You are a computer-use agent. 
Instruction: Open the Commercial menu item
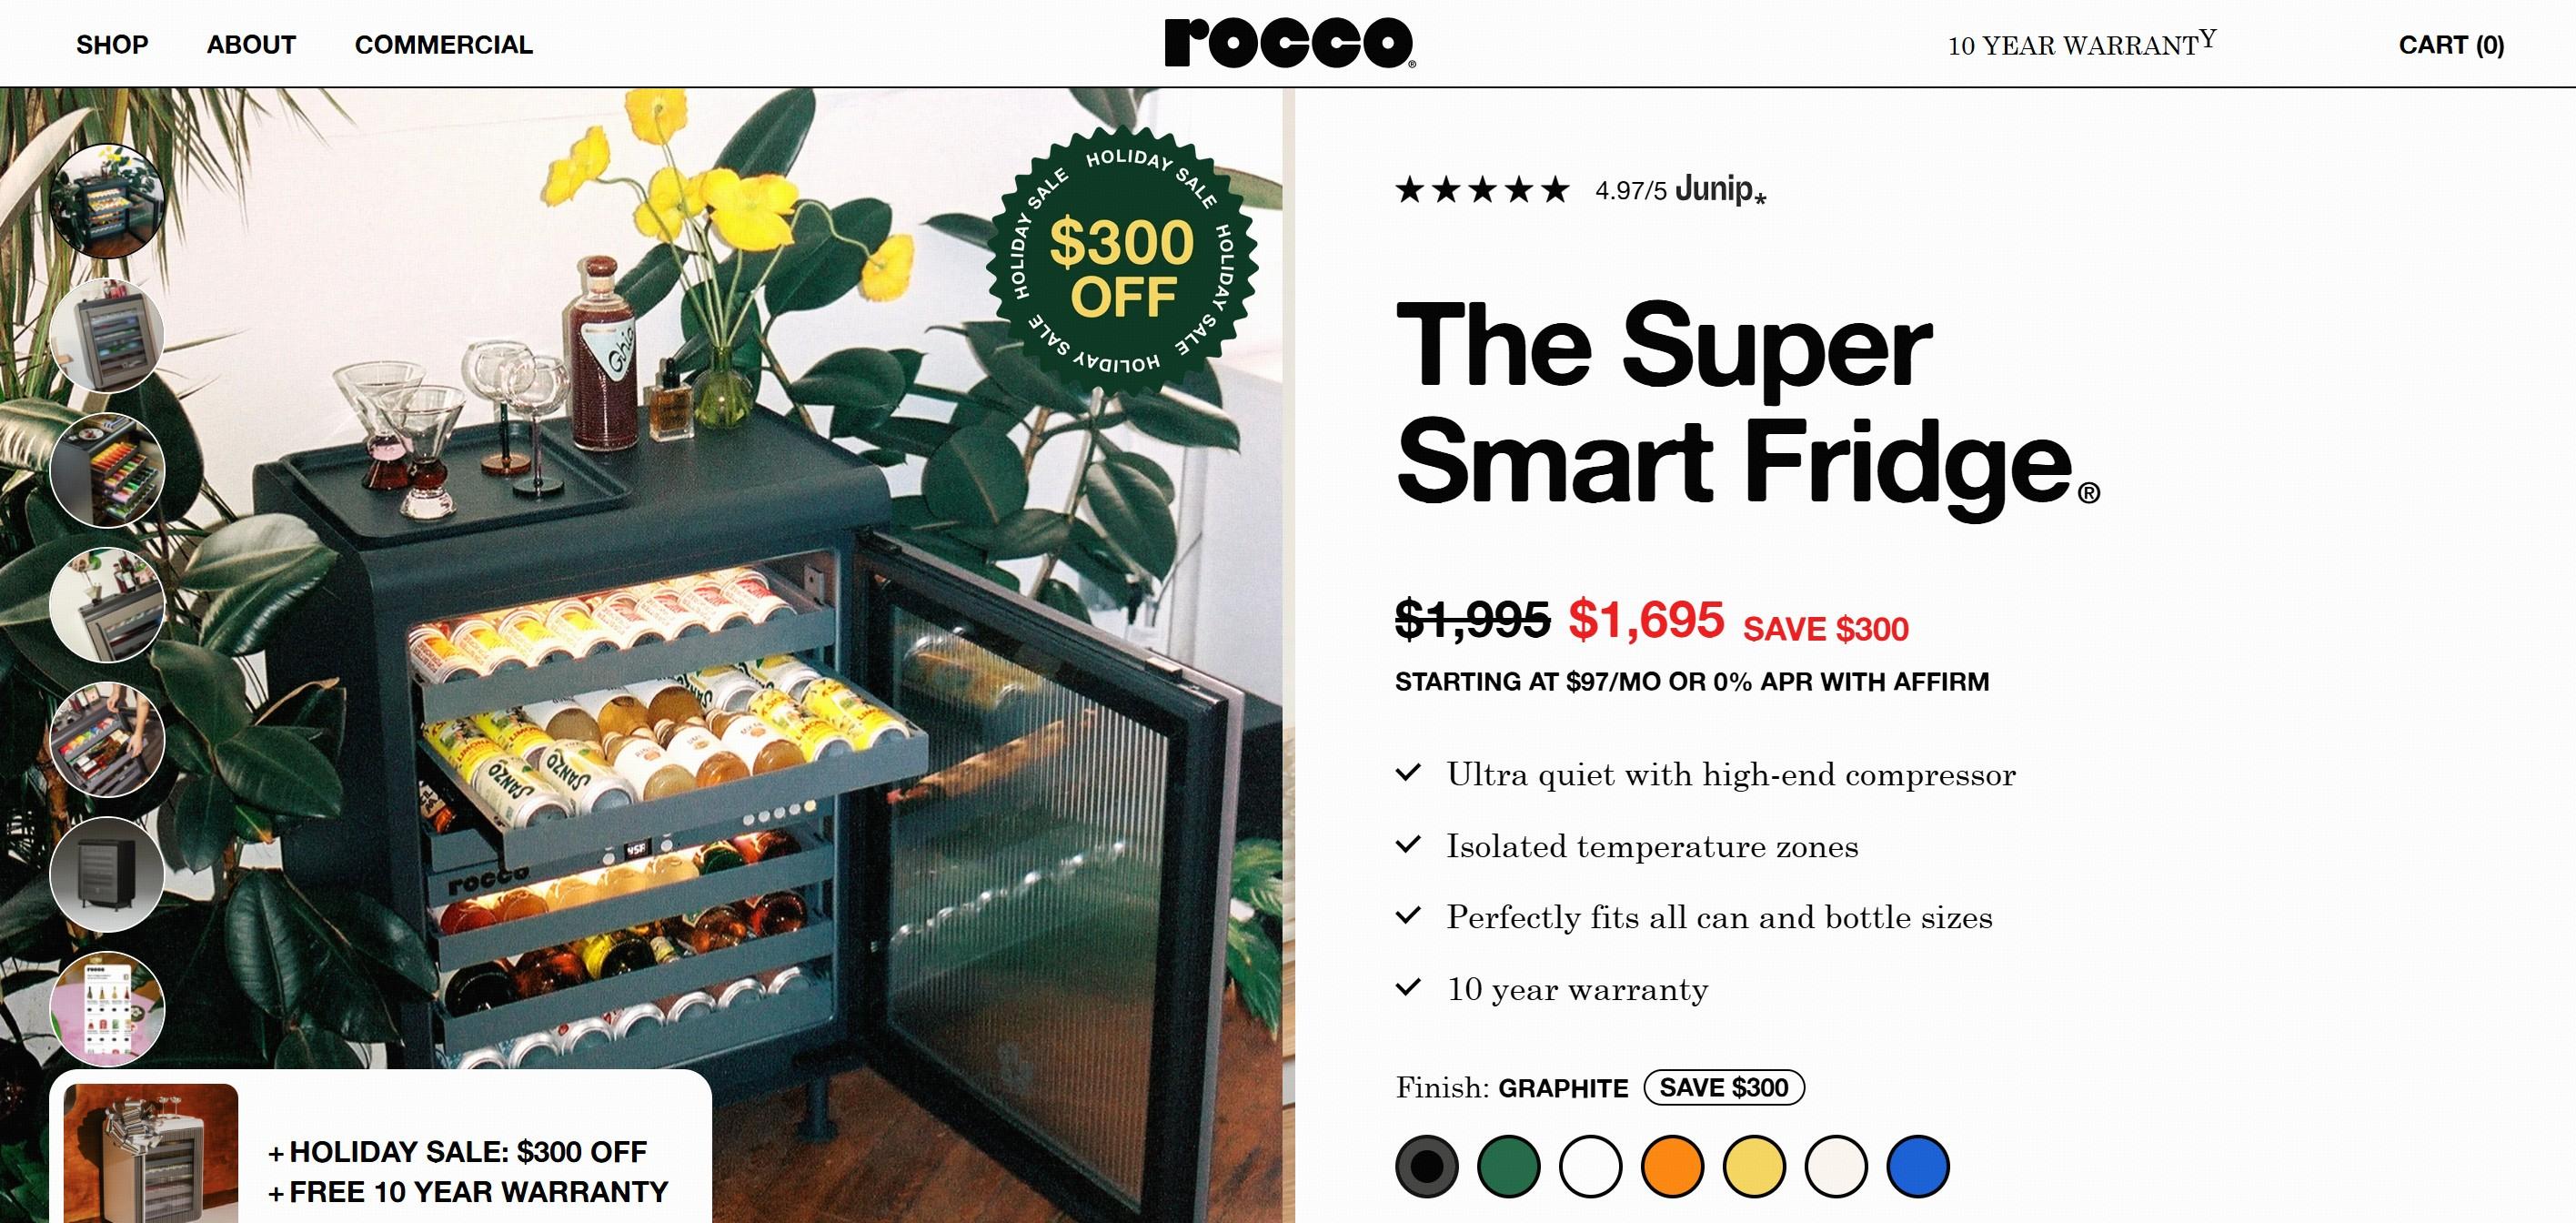443,45
